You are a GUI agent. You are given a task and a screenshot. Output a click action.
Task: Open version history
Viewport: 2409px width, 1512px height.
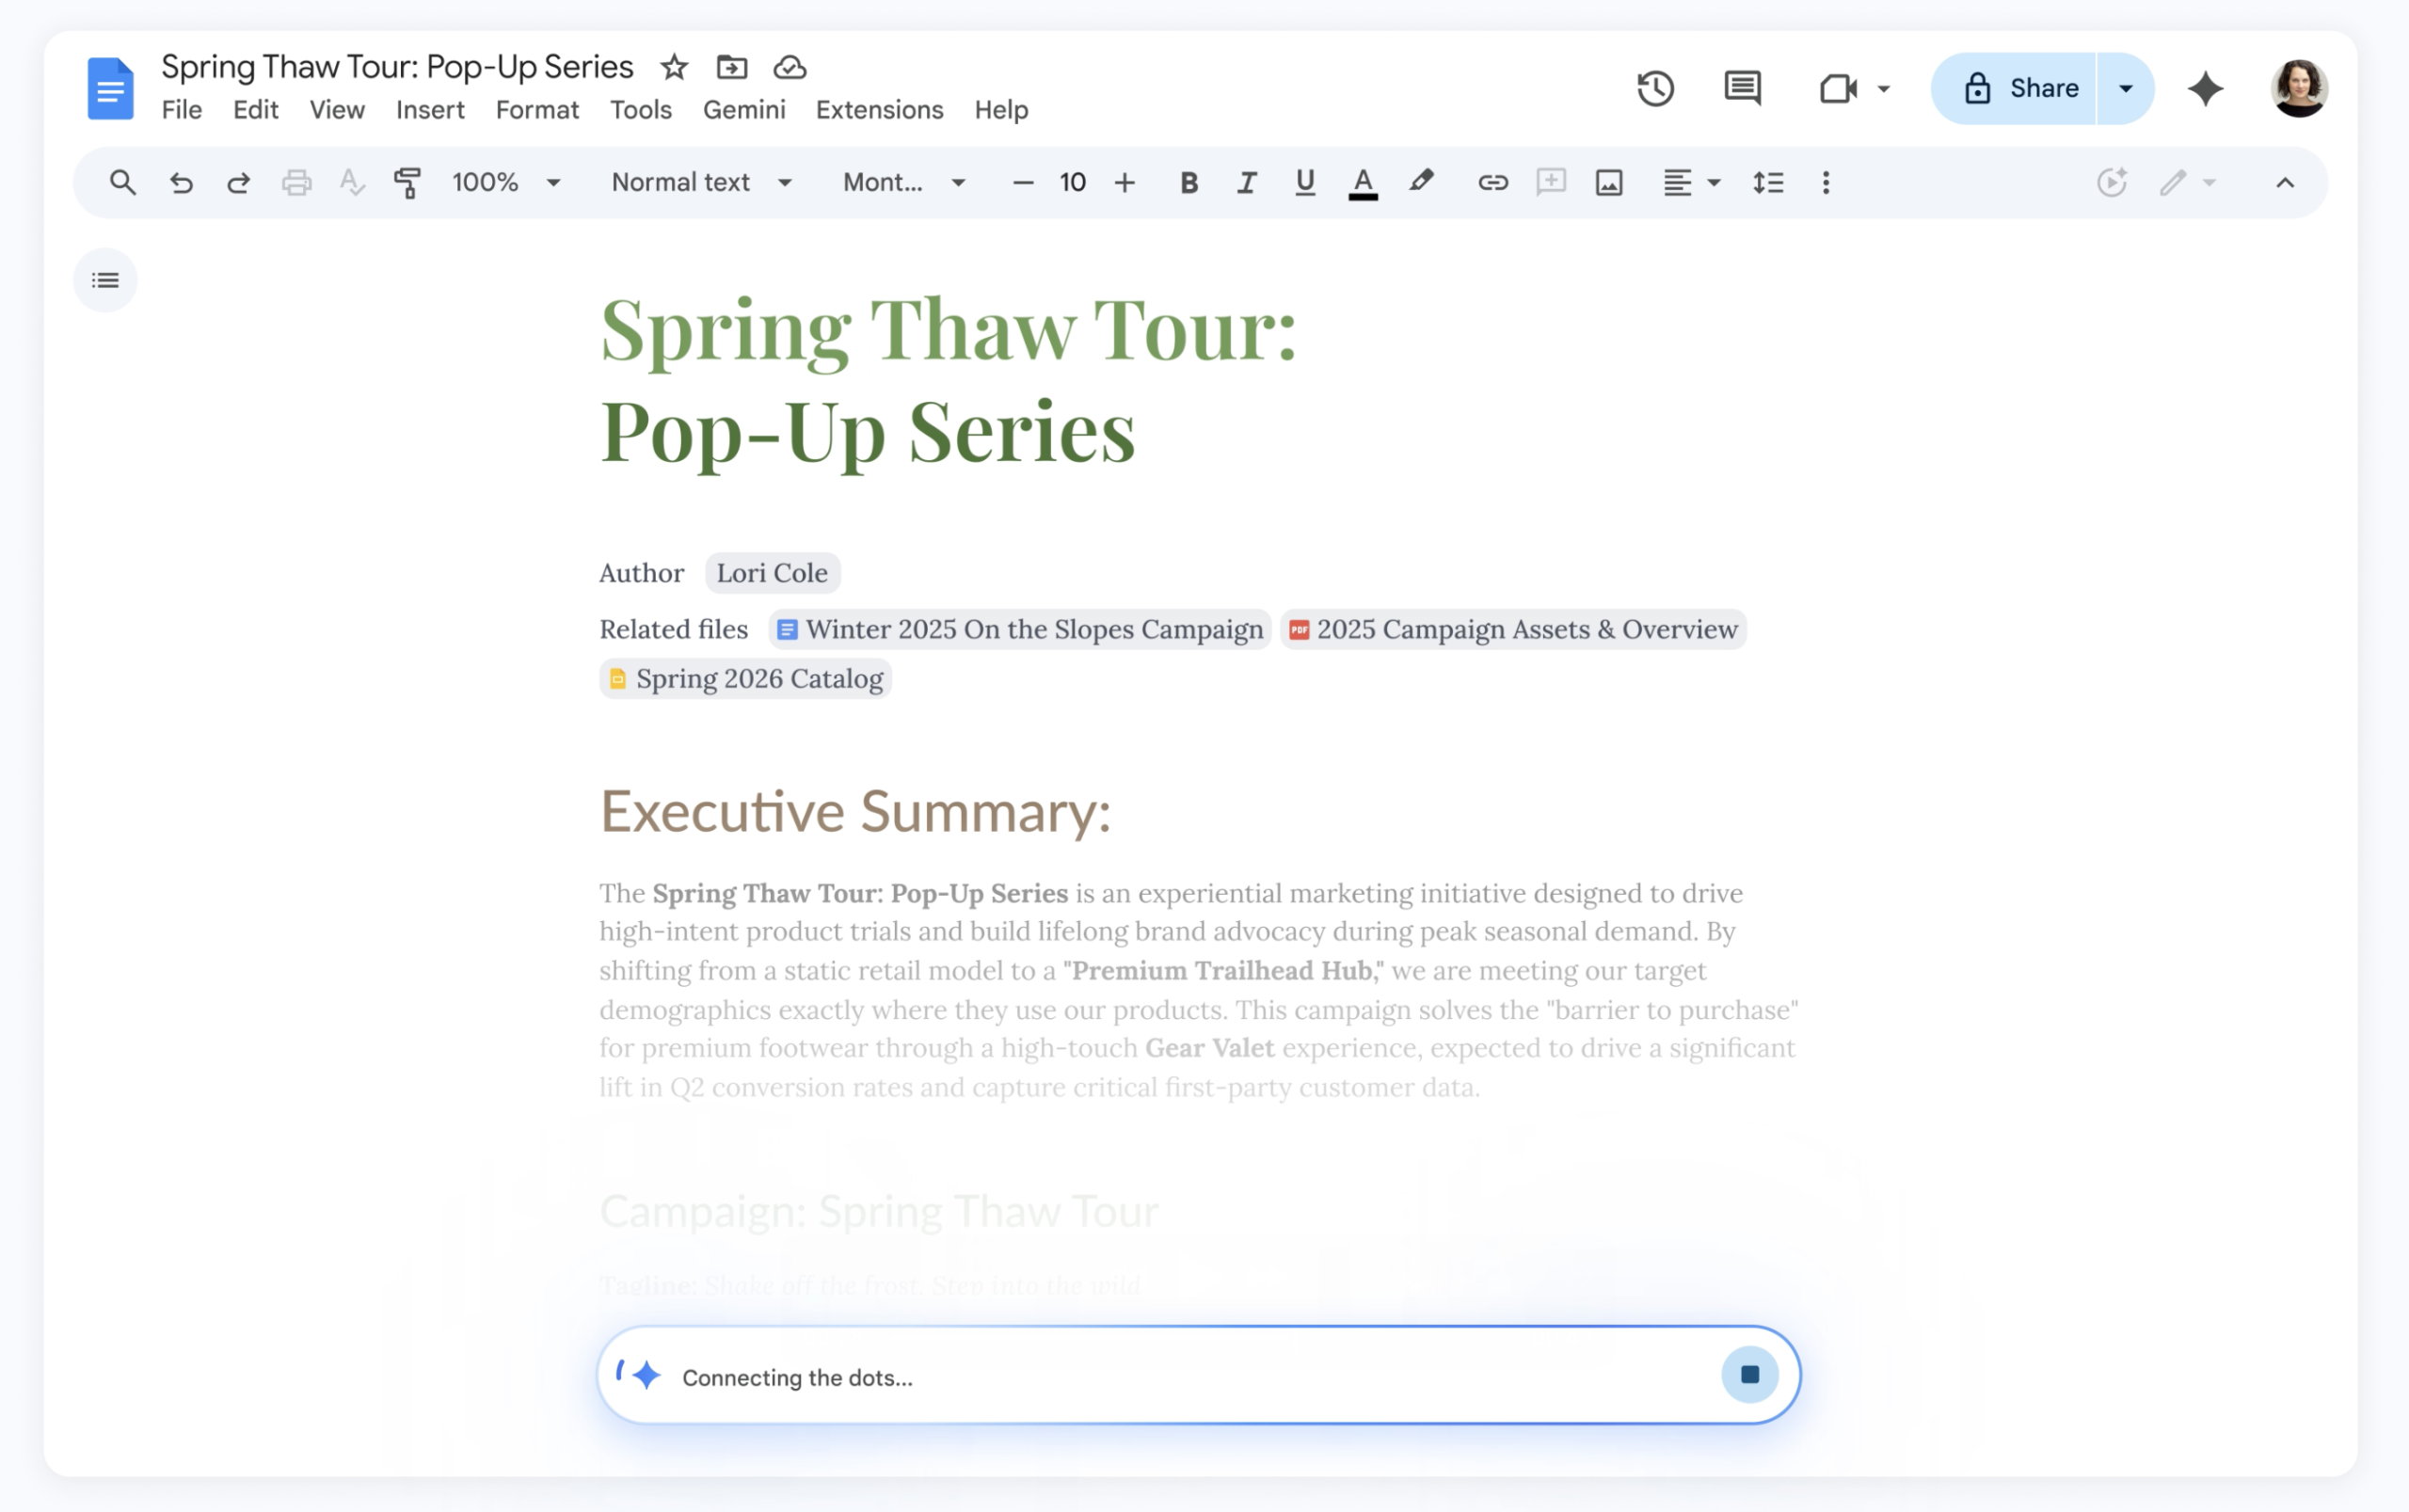(1656, 88)
